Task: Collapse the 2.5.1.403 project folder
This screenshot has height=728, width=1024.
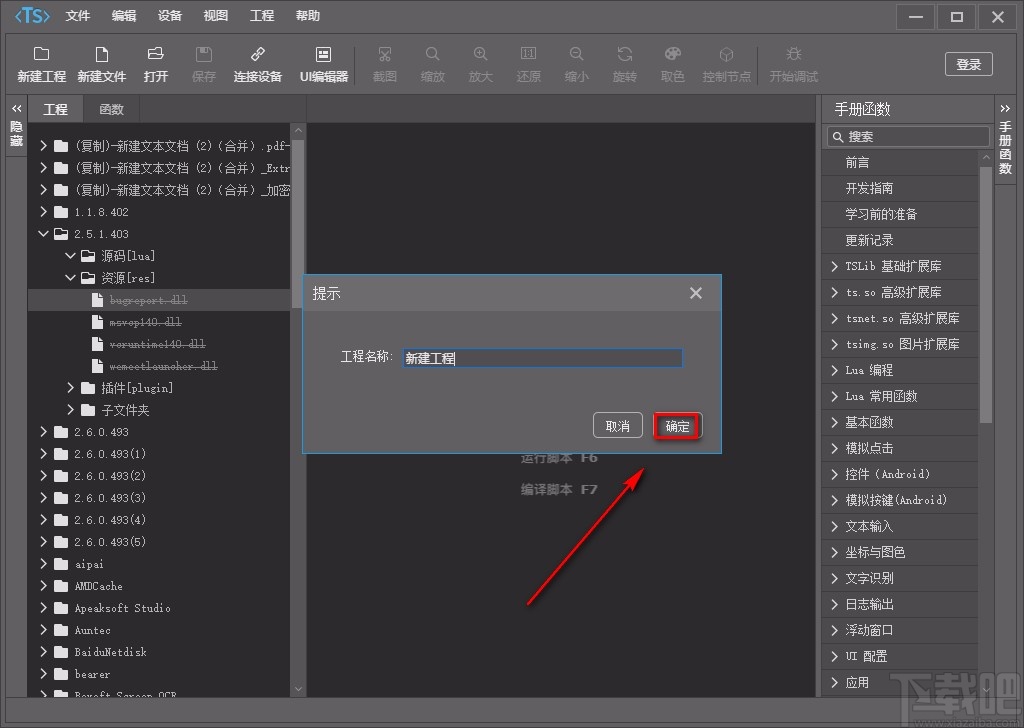Action: [43, 234]
